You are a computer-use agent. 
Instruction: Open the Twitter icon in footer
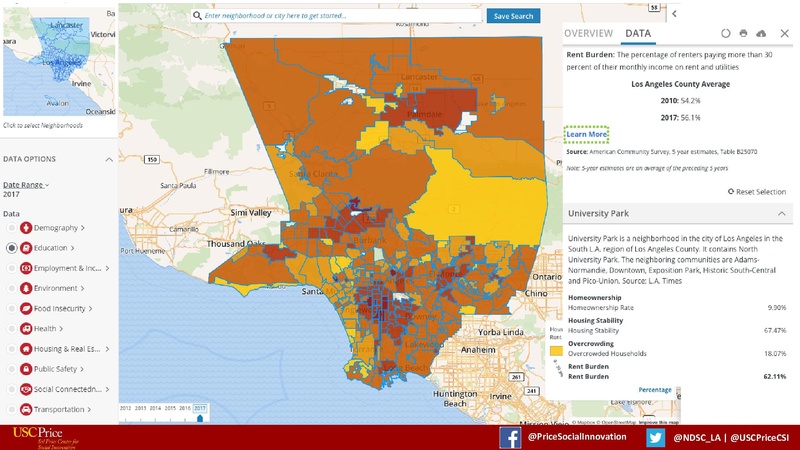(656, 438)
